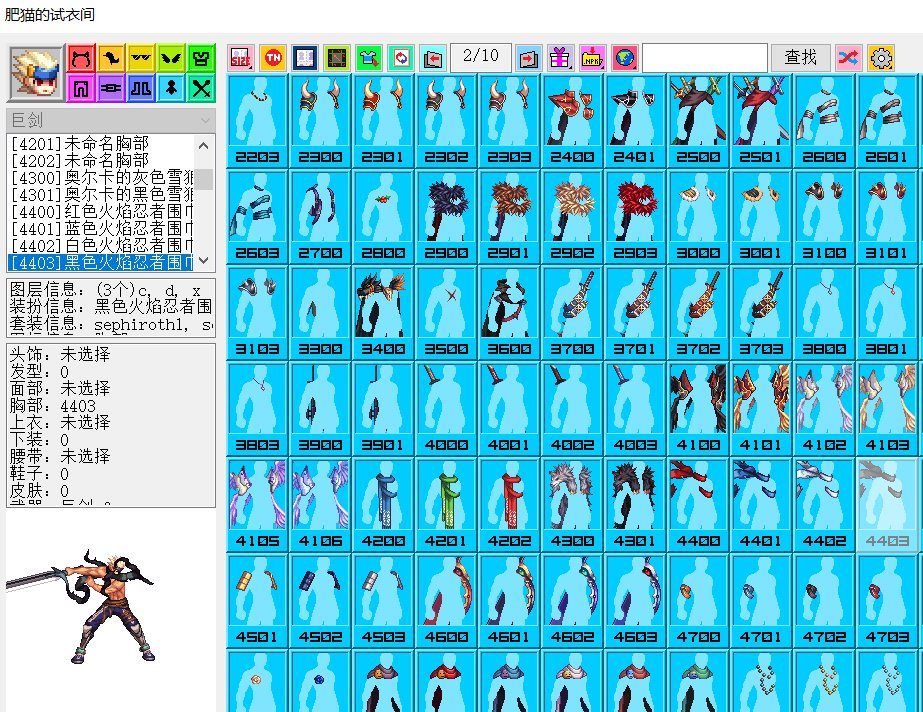This screenshot has width=923, height=712.
Task: Select thumbnail 3500 red X mark
Action: point(446,312)
